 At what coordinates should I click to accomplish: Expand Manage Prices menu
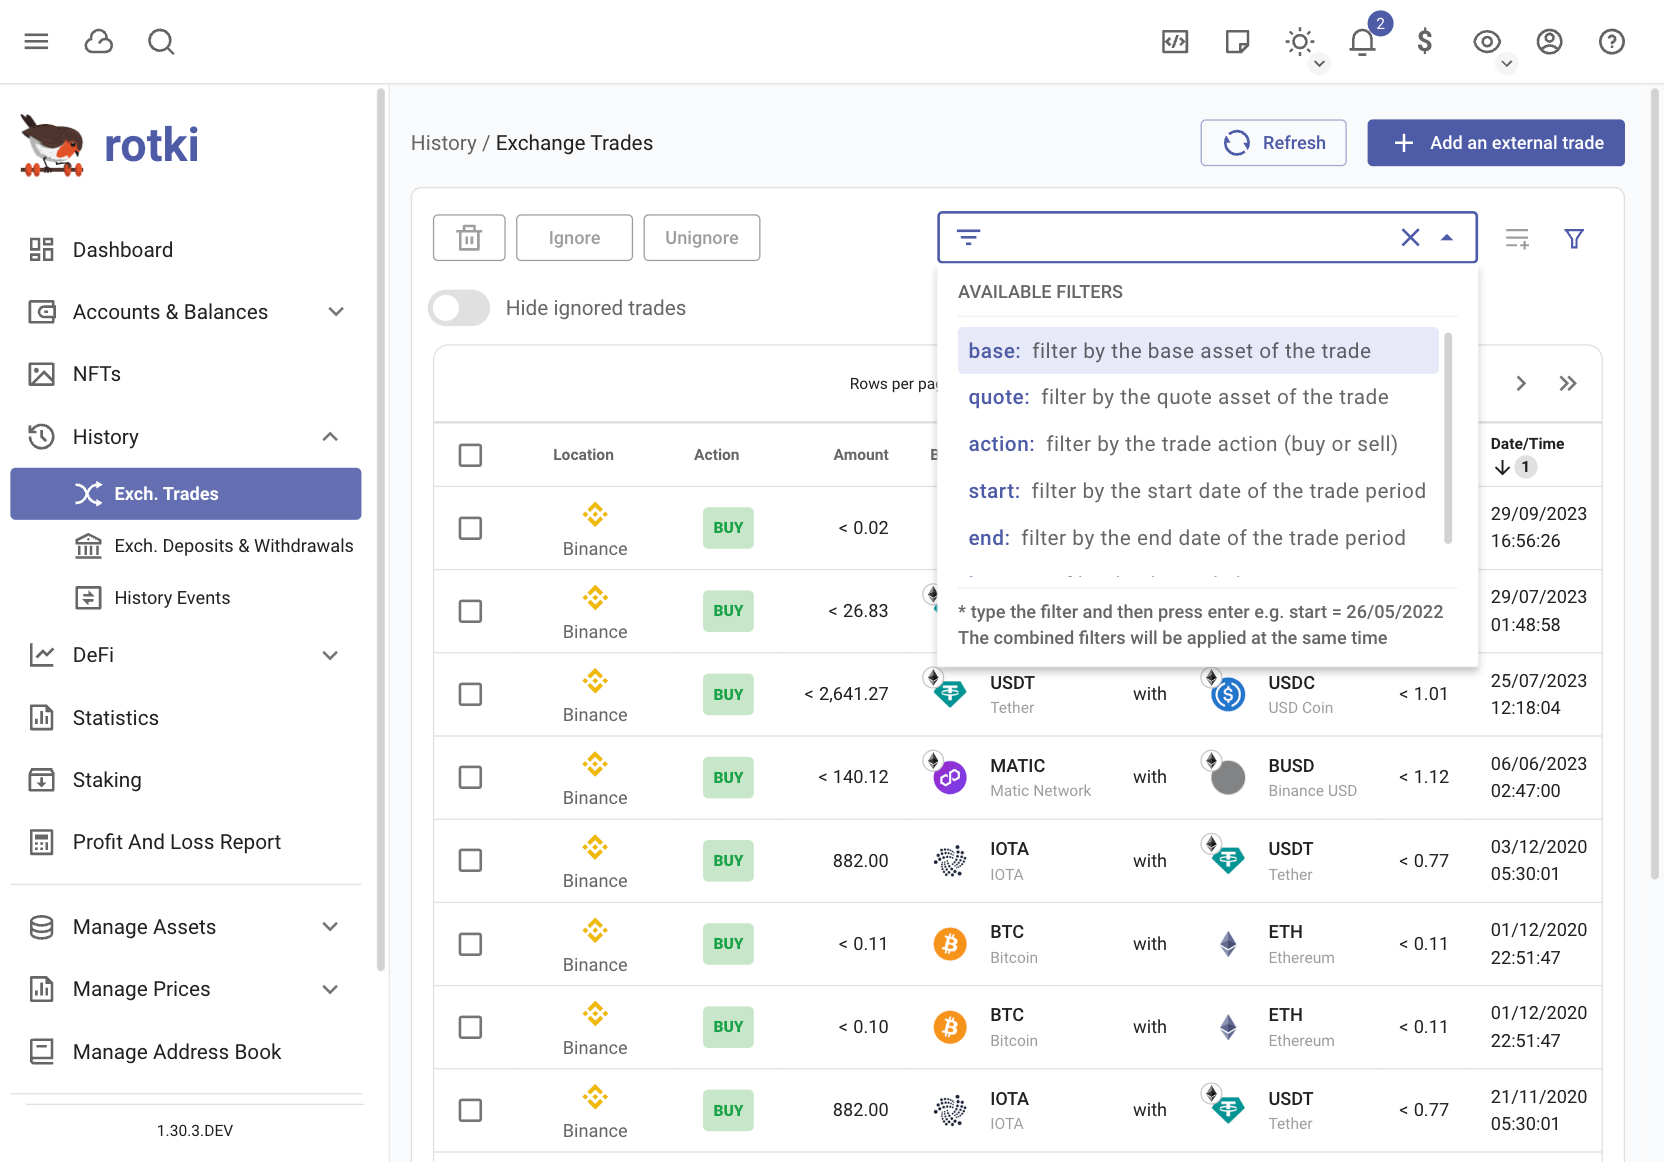330,989
